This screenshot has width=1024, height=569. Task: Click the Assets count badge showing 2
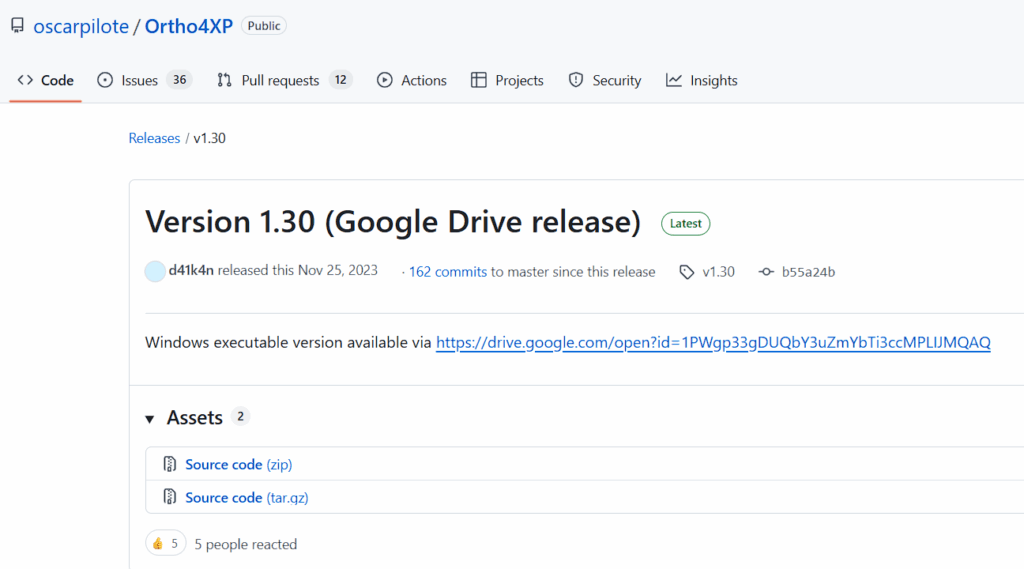pos(240,417)
